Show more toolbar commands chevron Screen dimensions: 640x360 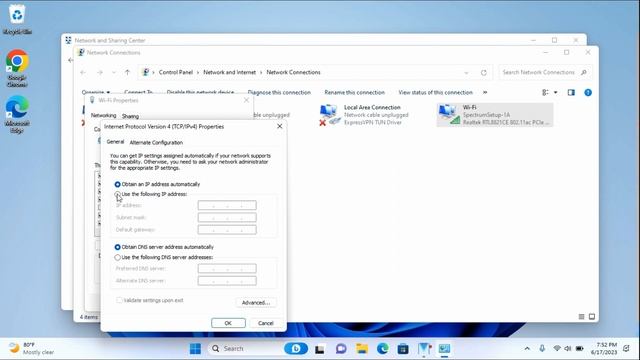(x=485, y=93)
